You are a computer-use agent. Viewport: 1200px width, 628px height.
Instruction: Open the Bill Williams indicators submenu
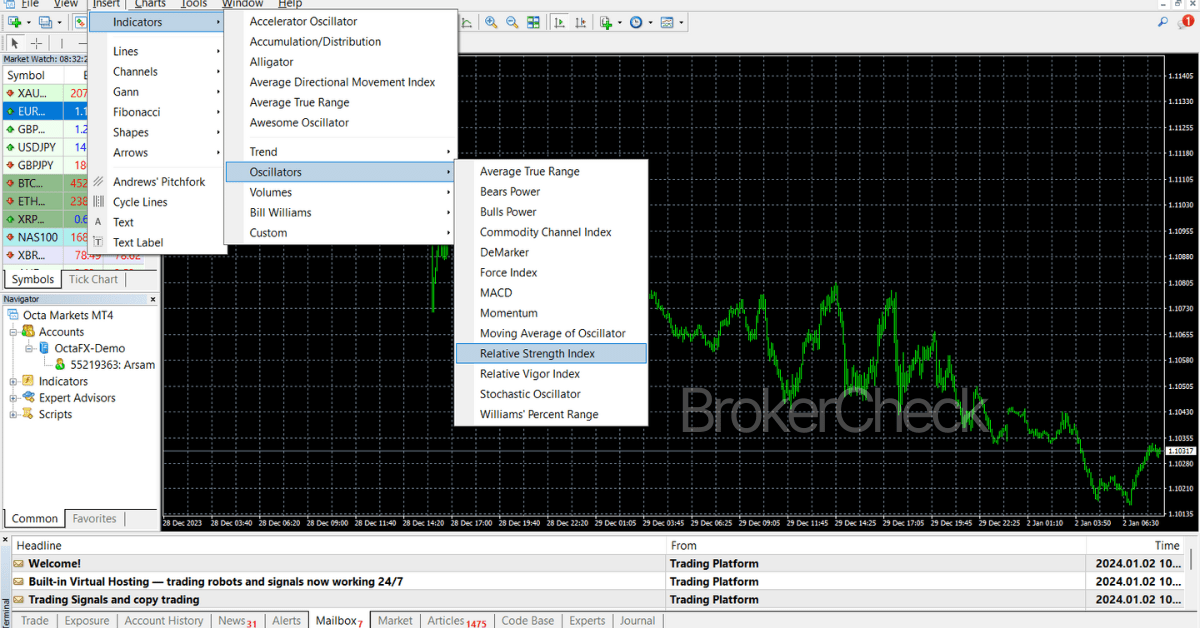[280, 212]
